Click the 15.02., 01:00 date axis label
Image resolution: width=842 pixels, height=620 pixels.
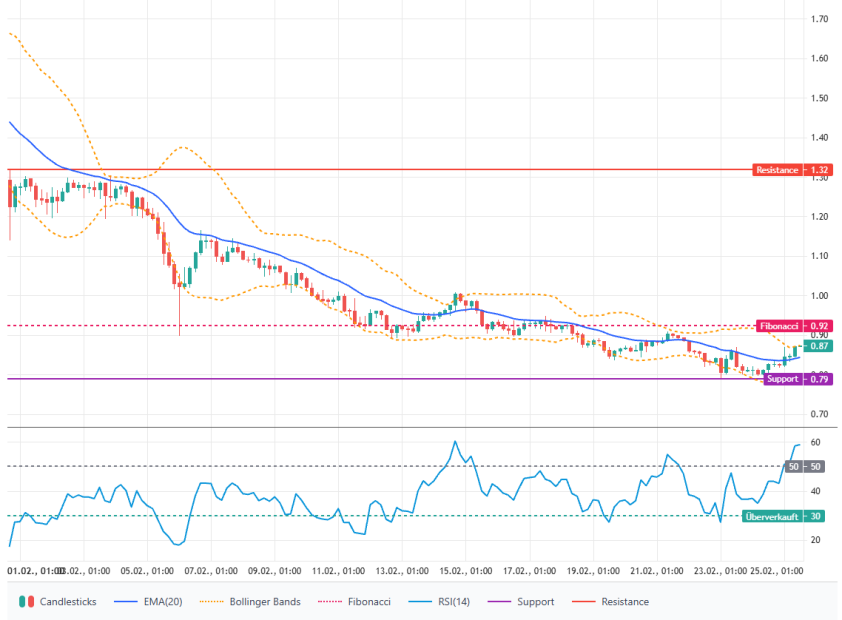coord(468,571)
